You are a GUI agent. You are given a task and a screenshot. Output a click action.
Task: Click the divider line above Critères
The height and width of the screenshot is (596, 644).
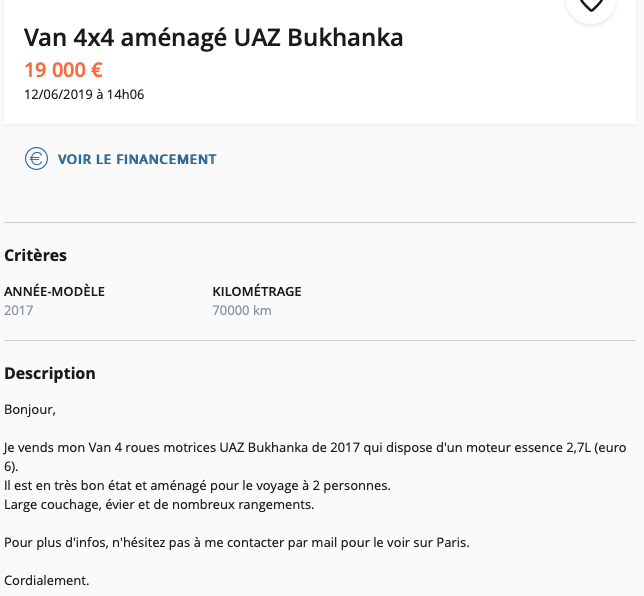pos(320,222)
